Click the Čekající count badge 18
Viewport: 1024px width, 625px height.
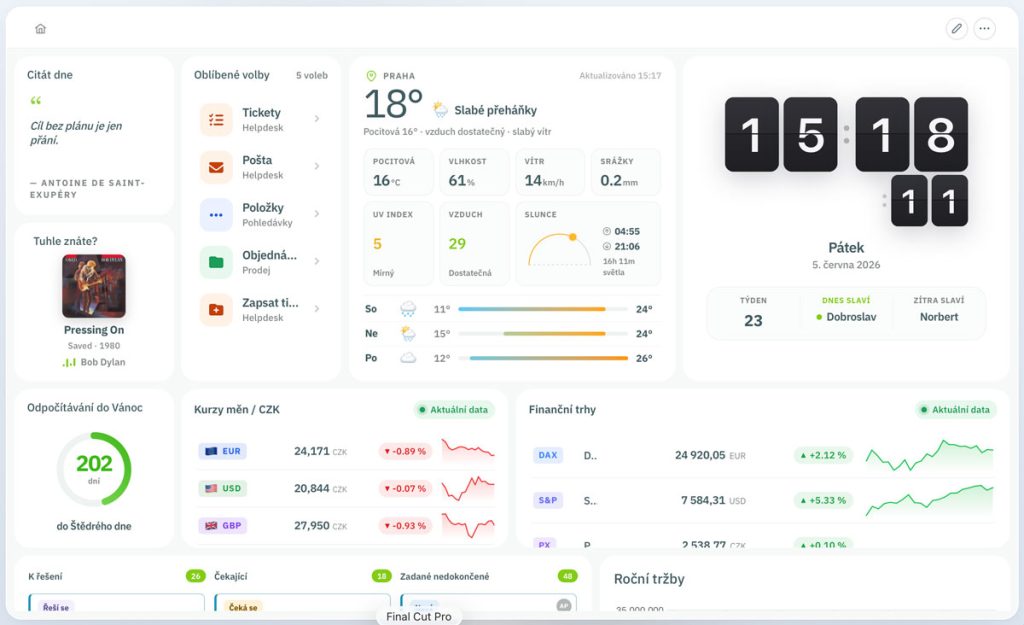click(381, 576)
